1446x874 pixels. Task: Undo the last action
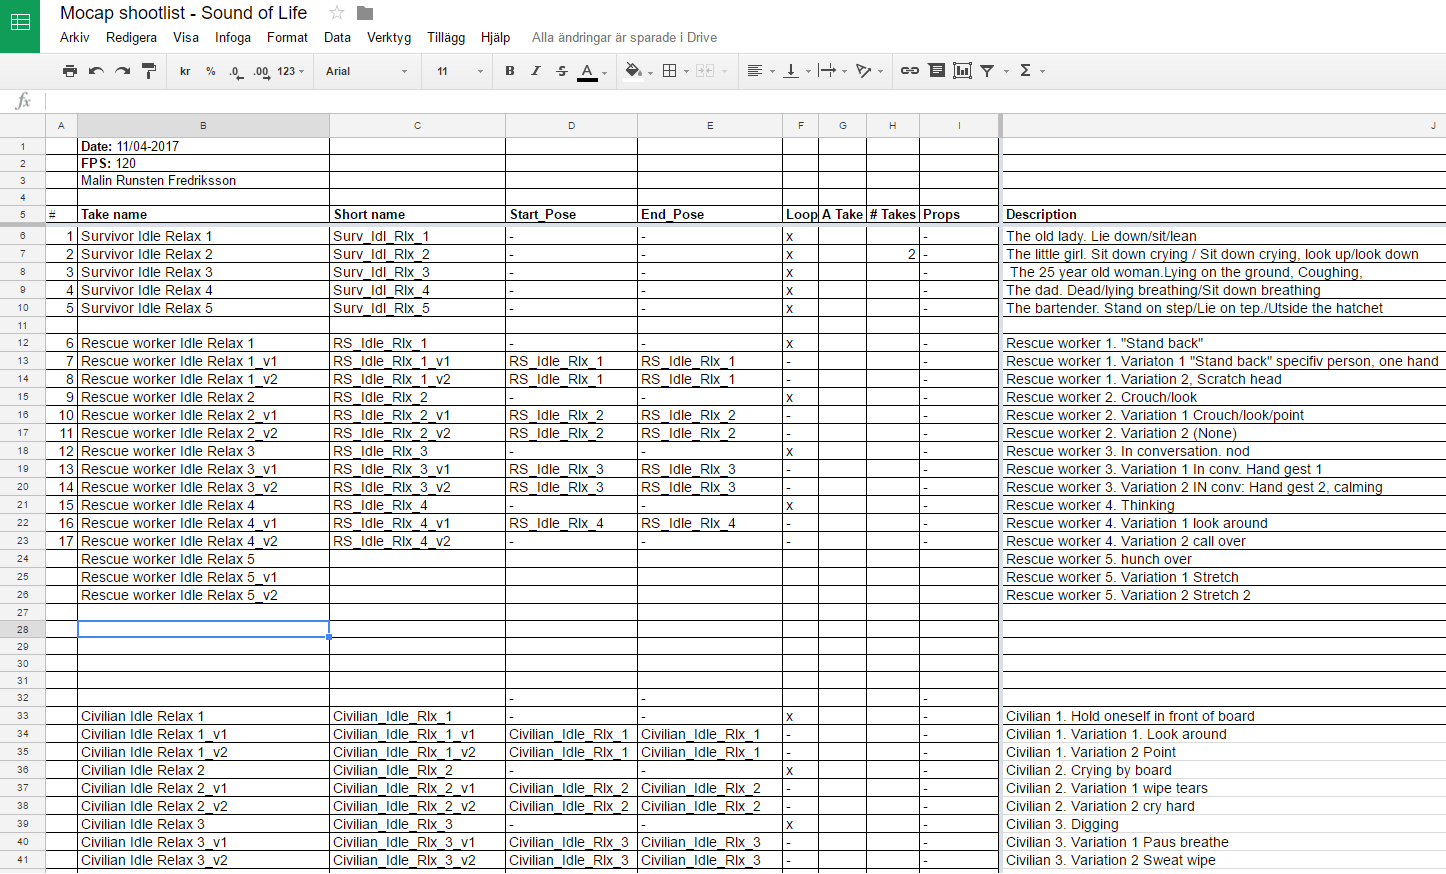pyautogui.click(x=96, y=71)
